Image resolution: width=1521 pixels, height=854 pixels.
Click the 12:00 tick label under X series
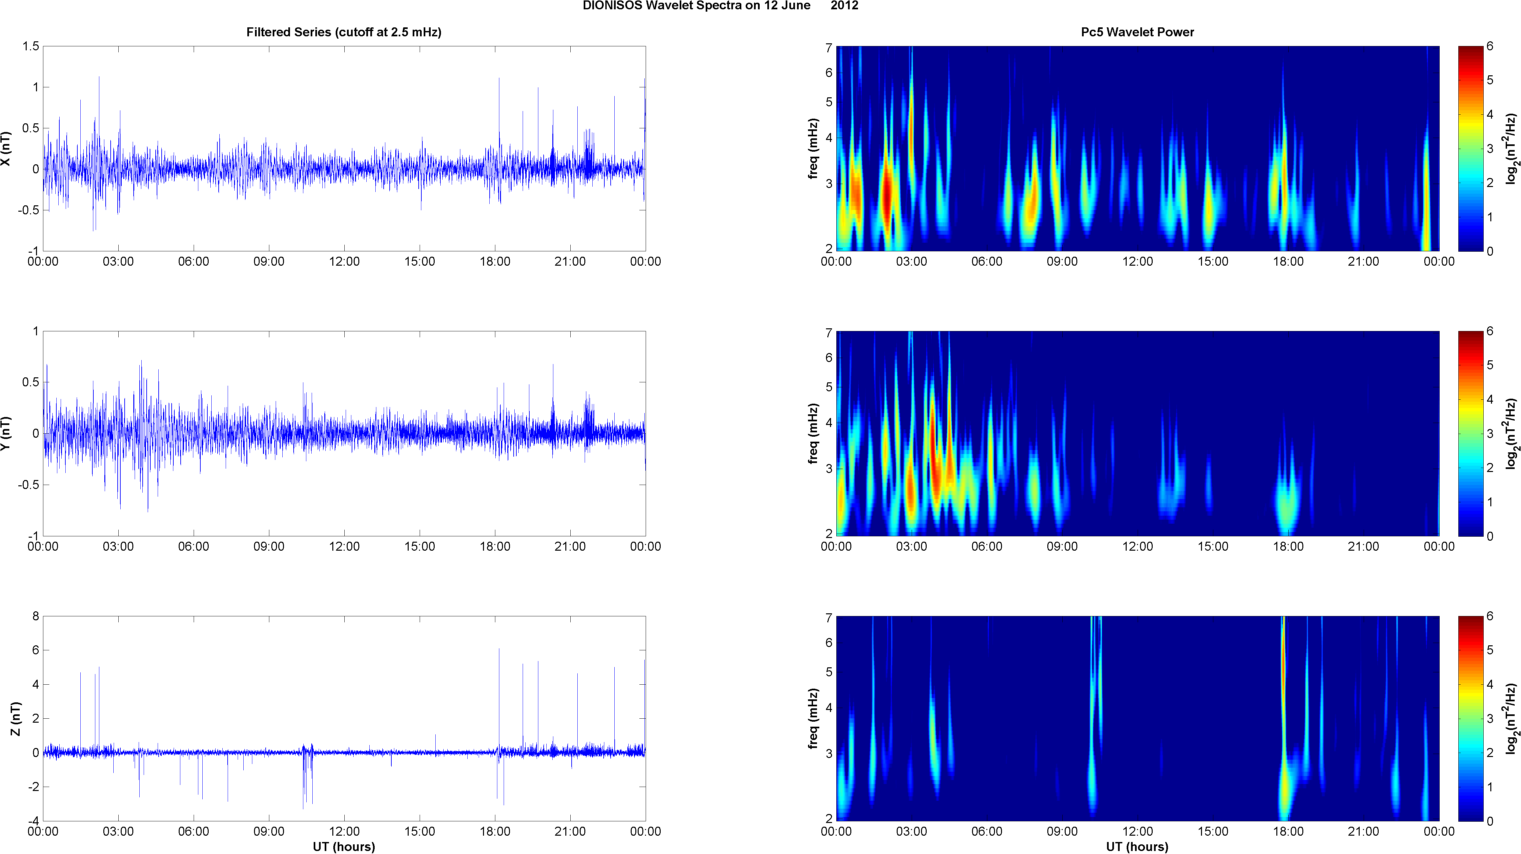(344, 262)
